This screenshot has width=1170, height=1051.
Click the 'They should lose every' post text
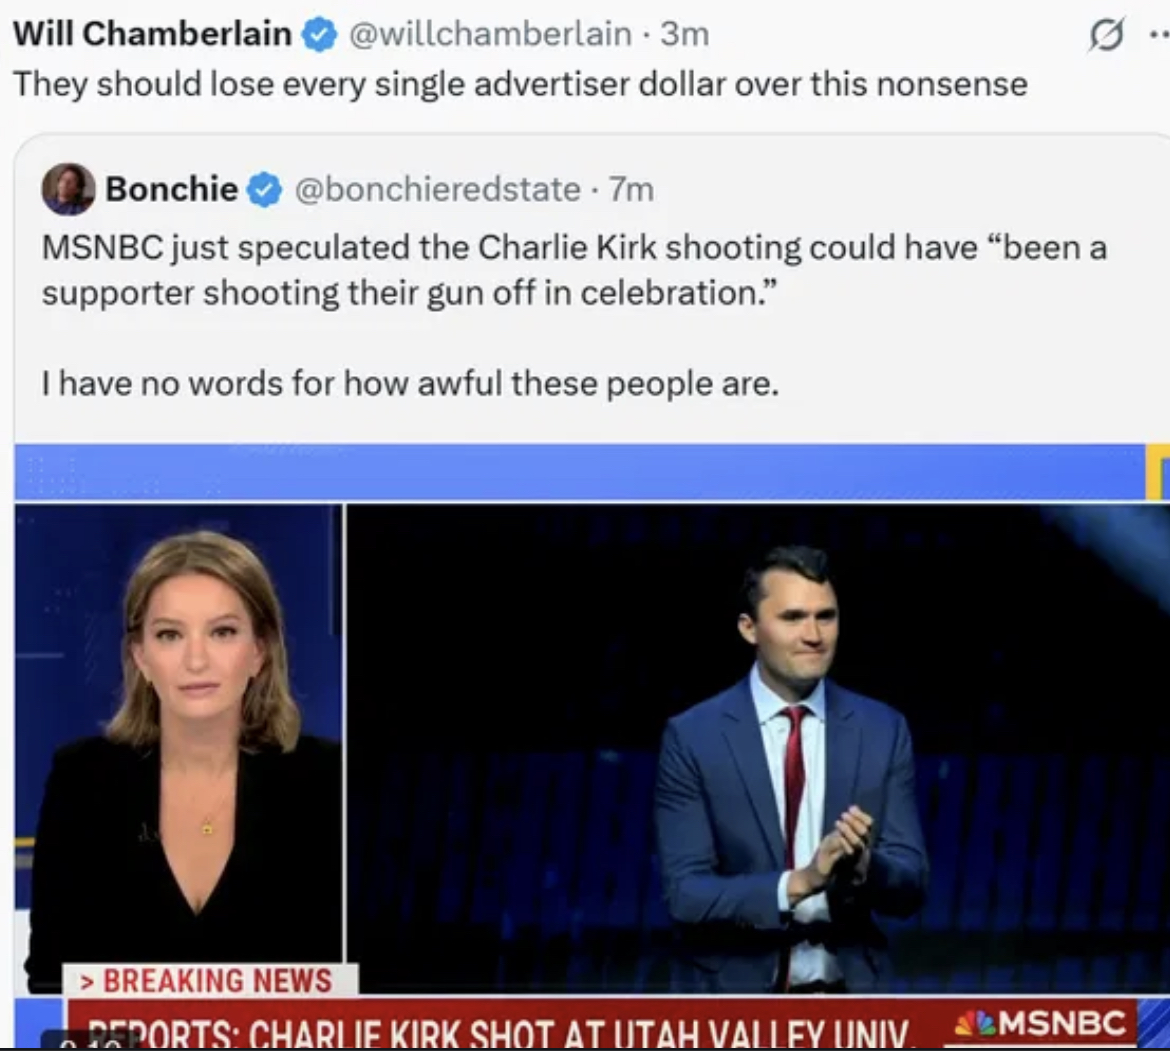coord(520,83)
